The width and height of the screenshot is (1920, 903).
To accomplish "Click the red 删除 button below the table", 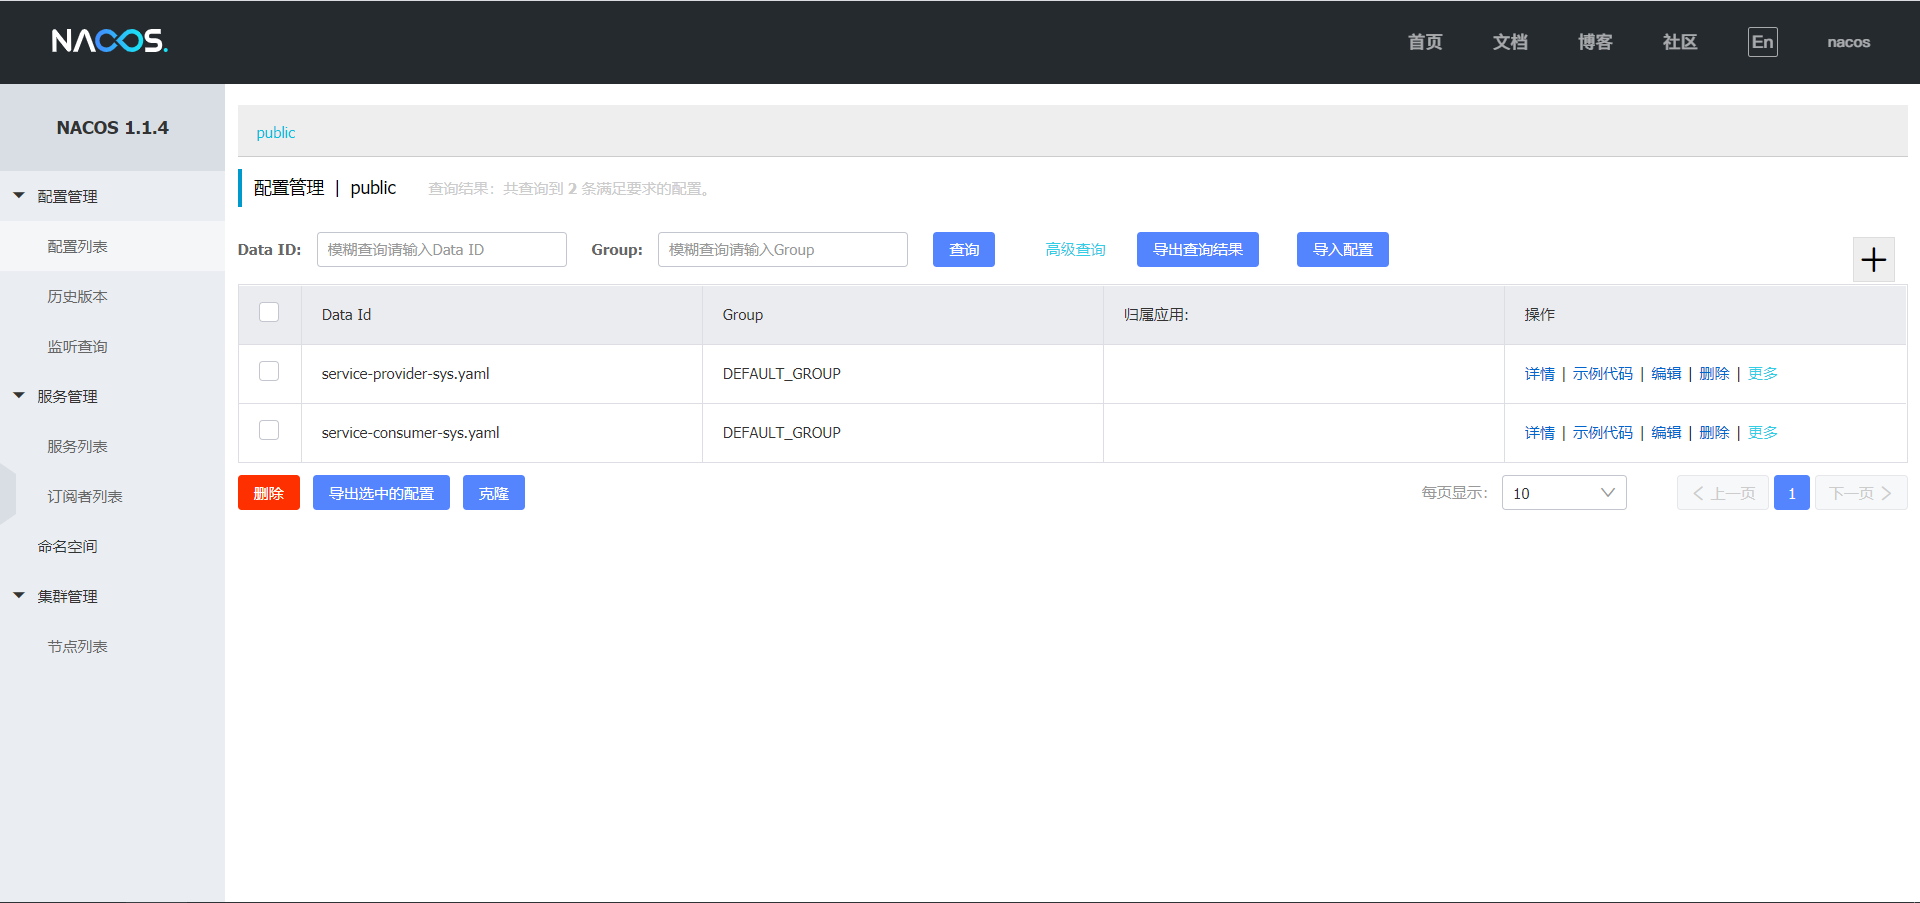I will (x=269, y=493).
